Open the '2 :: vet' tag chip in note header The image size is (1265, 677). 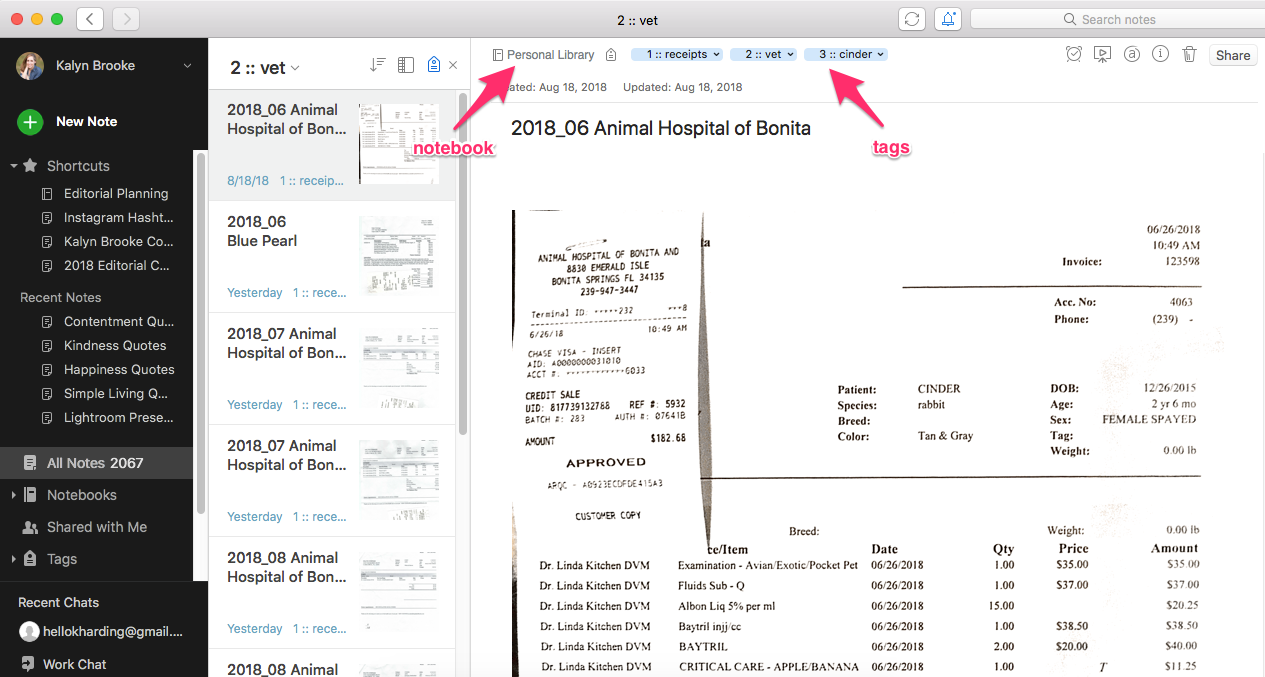[x=763, y=54]
